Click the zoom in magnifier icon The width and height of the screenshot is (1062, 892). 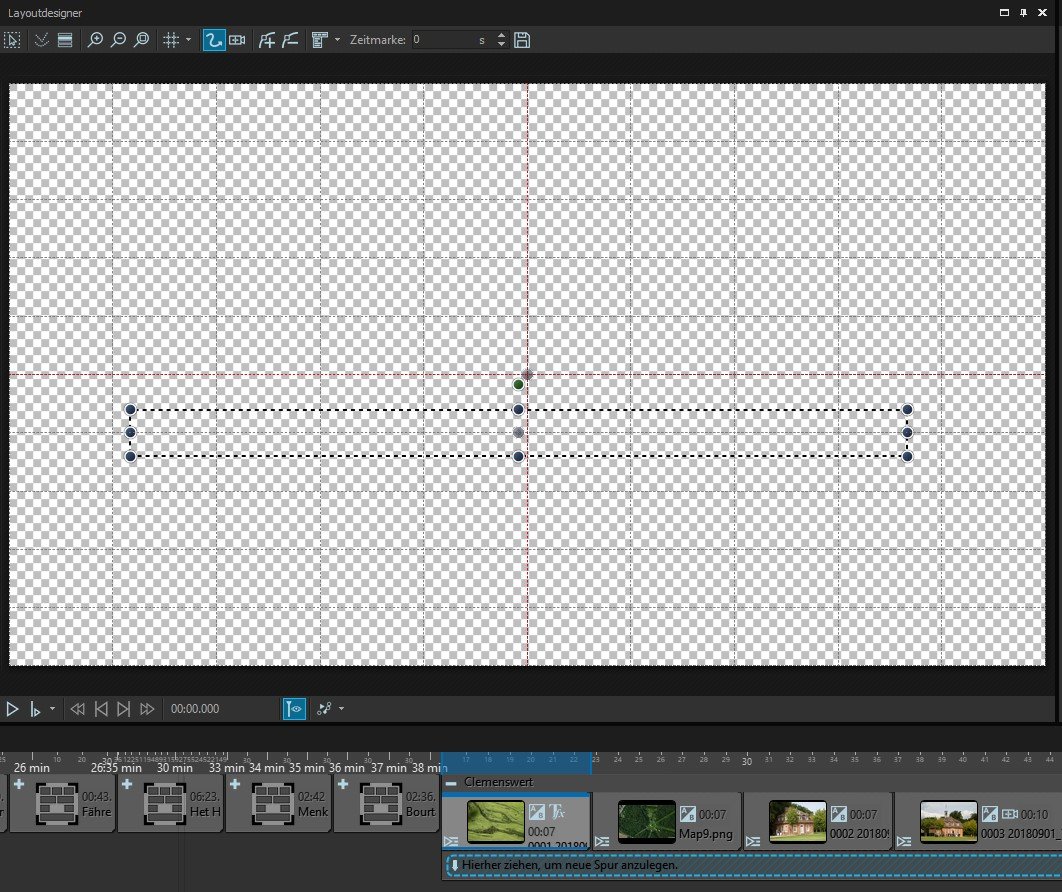click(x=95, y=40)
